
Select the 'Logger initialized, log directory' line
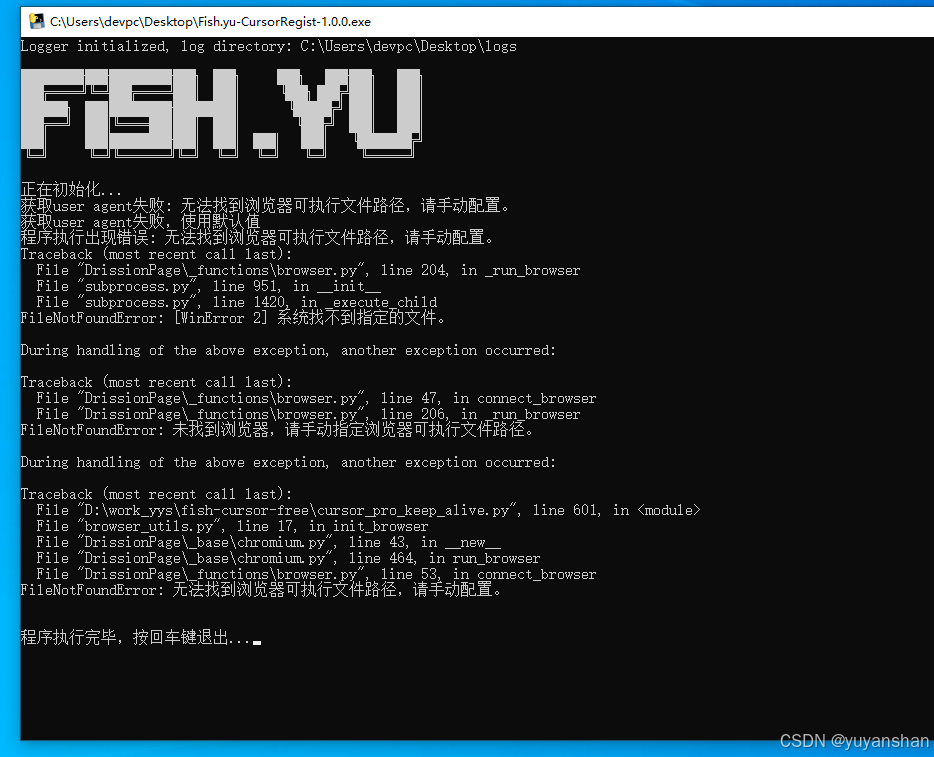click(269, 46)
